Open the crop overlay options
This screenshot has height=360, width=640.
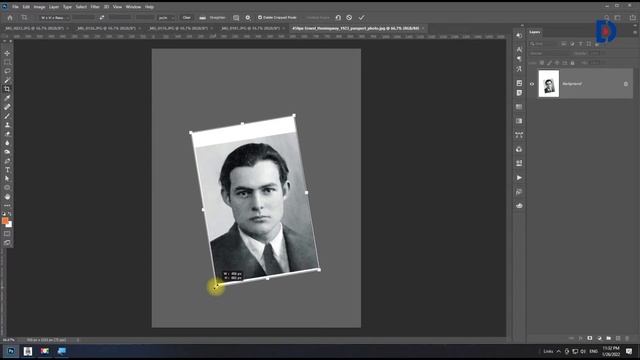236,18
